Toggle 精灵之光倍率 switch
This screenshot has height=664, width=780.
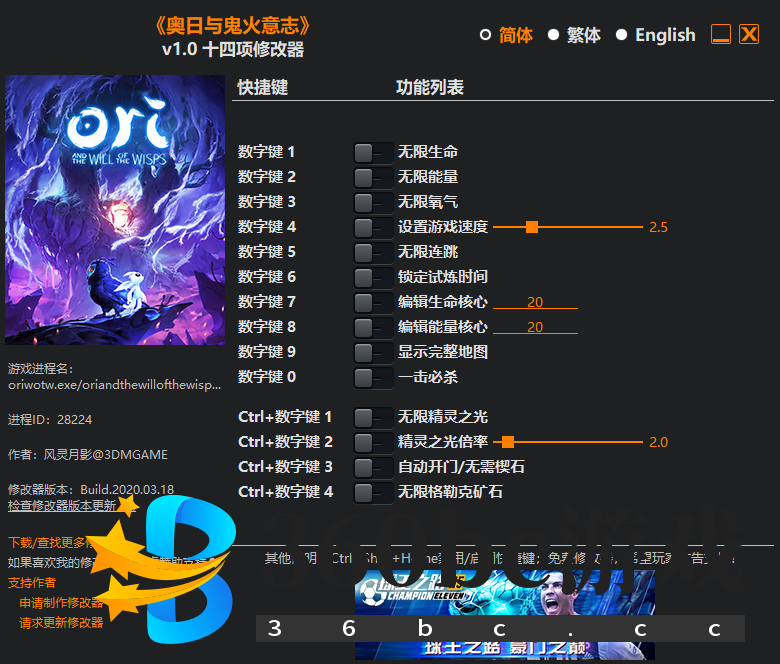tap(373, 443)
